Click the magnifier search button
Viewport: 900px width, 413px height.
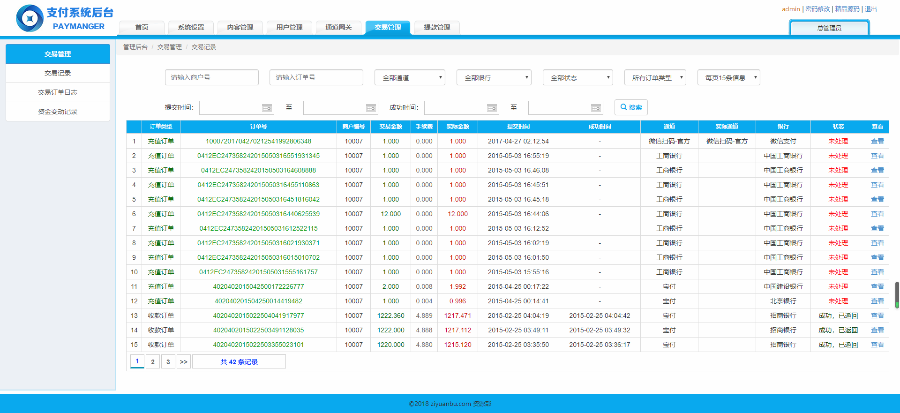coord(631,107)
